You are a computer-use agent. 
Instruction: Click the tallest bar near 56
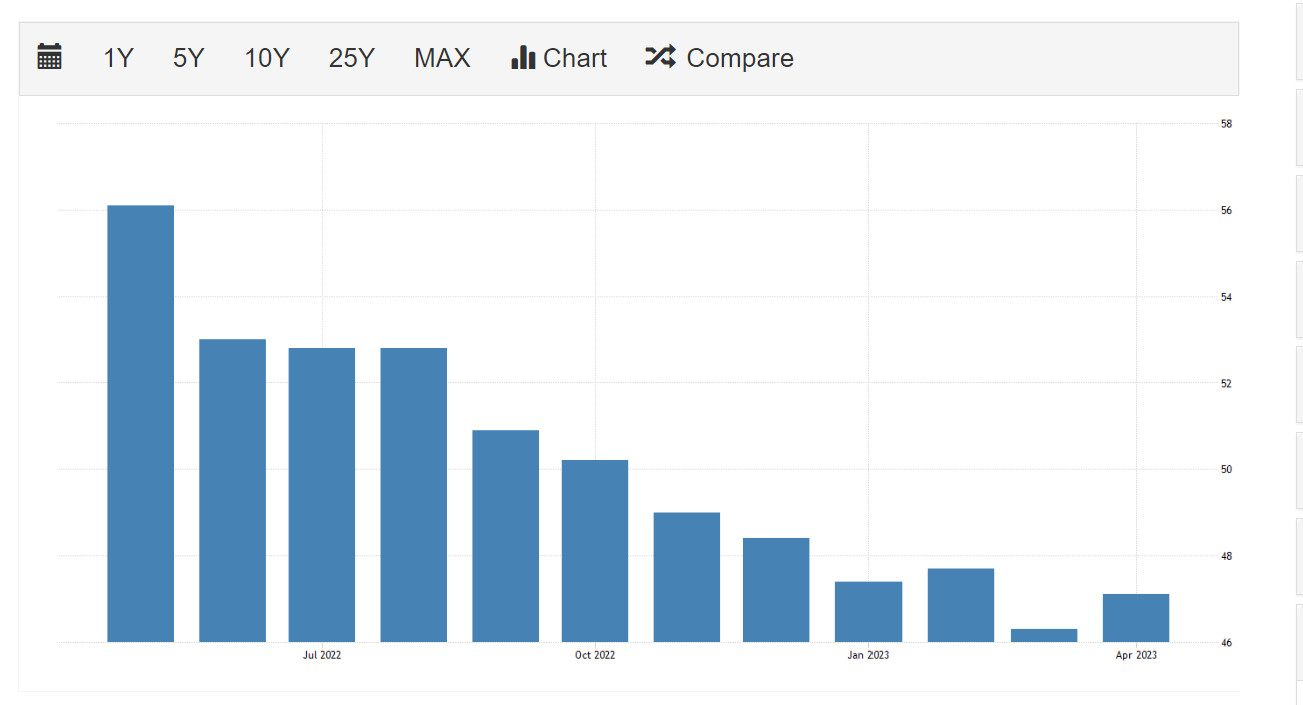pyautogui.click(x=141, y=423)
